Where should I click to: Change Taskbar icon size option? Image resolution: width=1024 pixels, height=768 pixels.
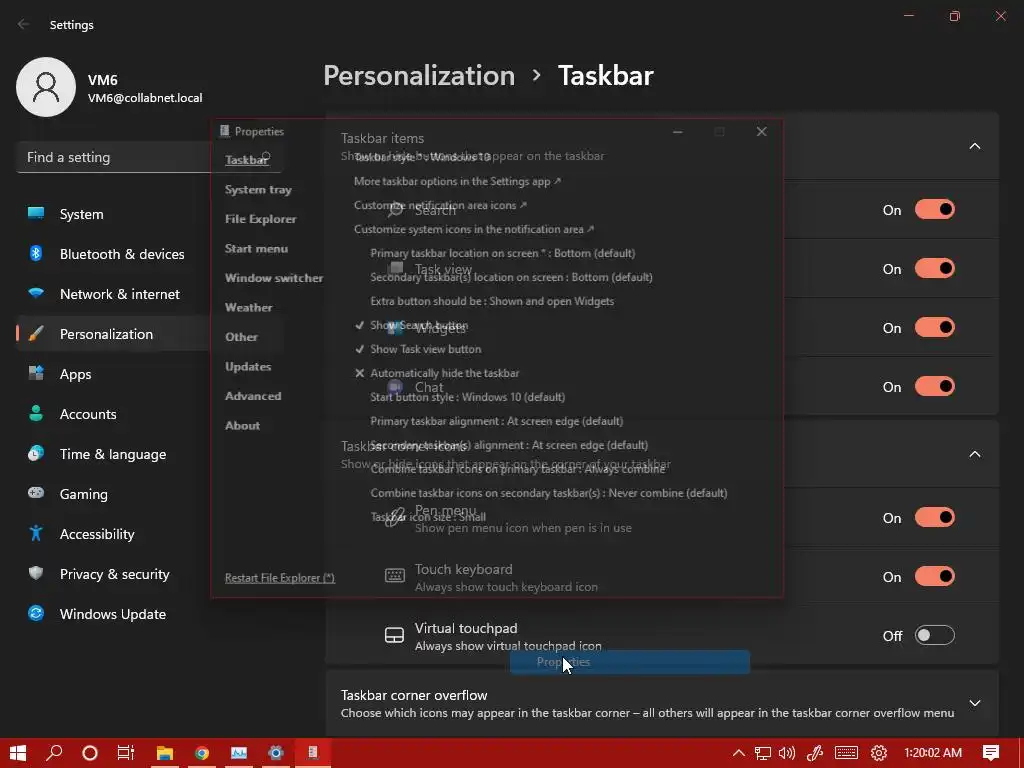pyautogui.click(x=428, y=517)
